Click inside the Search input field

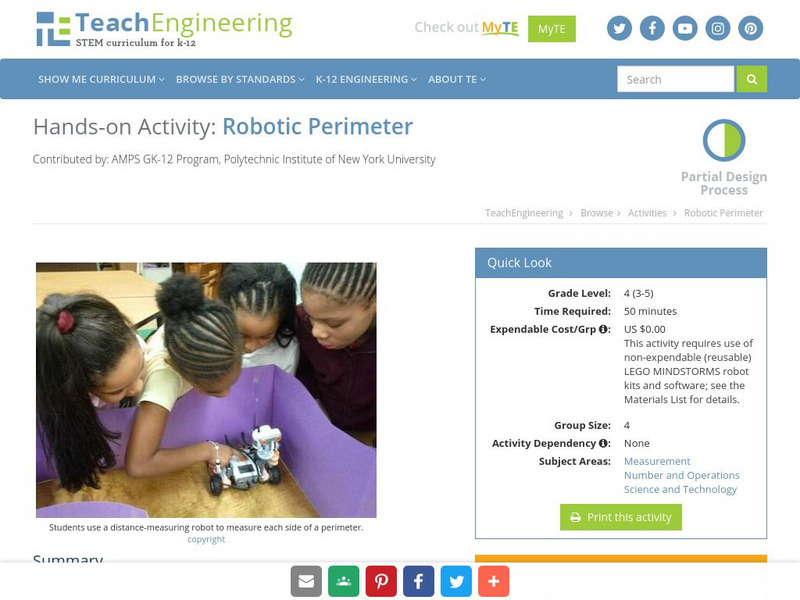point(676,79)
